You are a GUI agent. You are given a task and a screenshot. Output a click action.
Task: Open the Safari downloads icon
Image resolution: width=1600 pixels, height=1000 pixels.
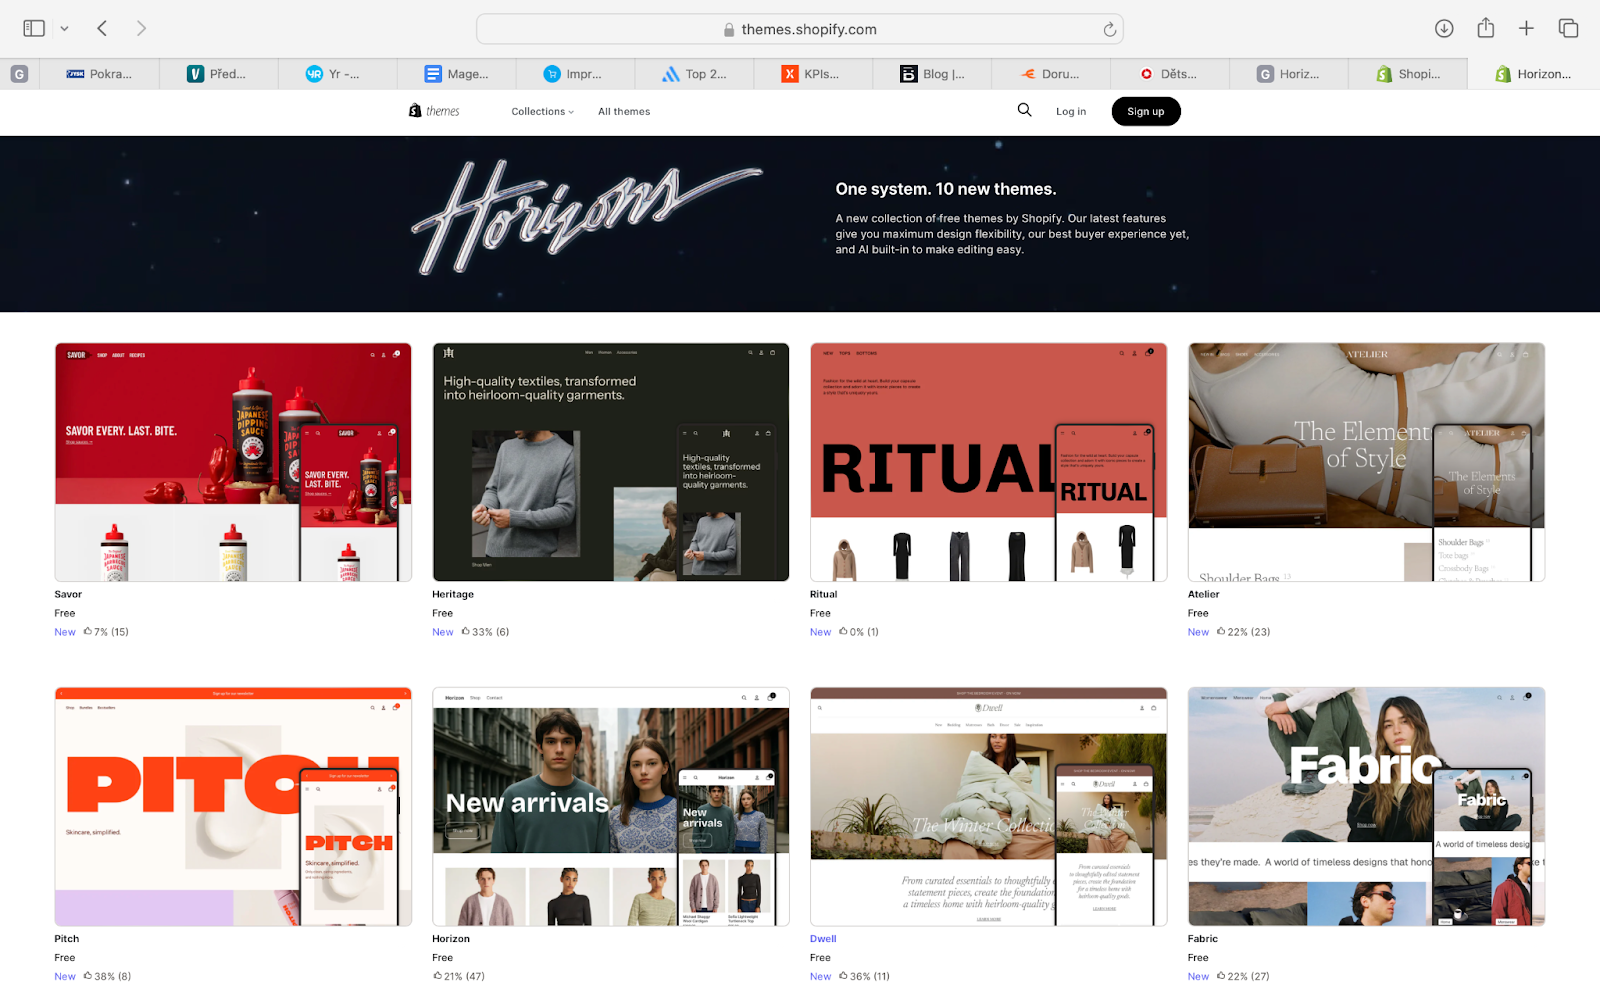coord(1444,29)
